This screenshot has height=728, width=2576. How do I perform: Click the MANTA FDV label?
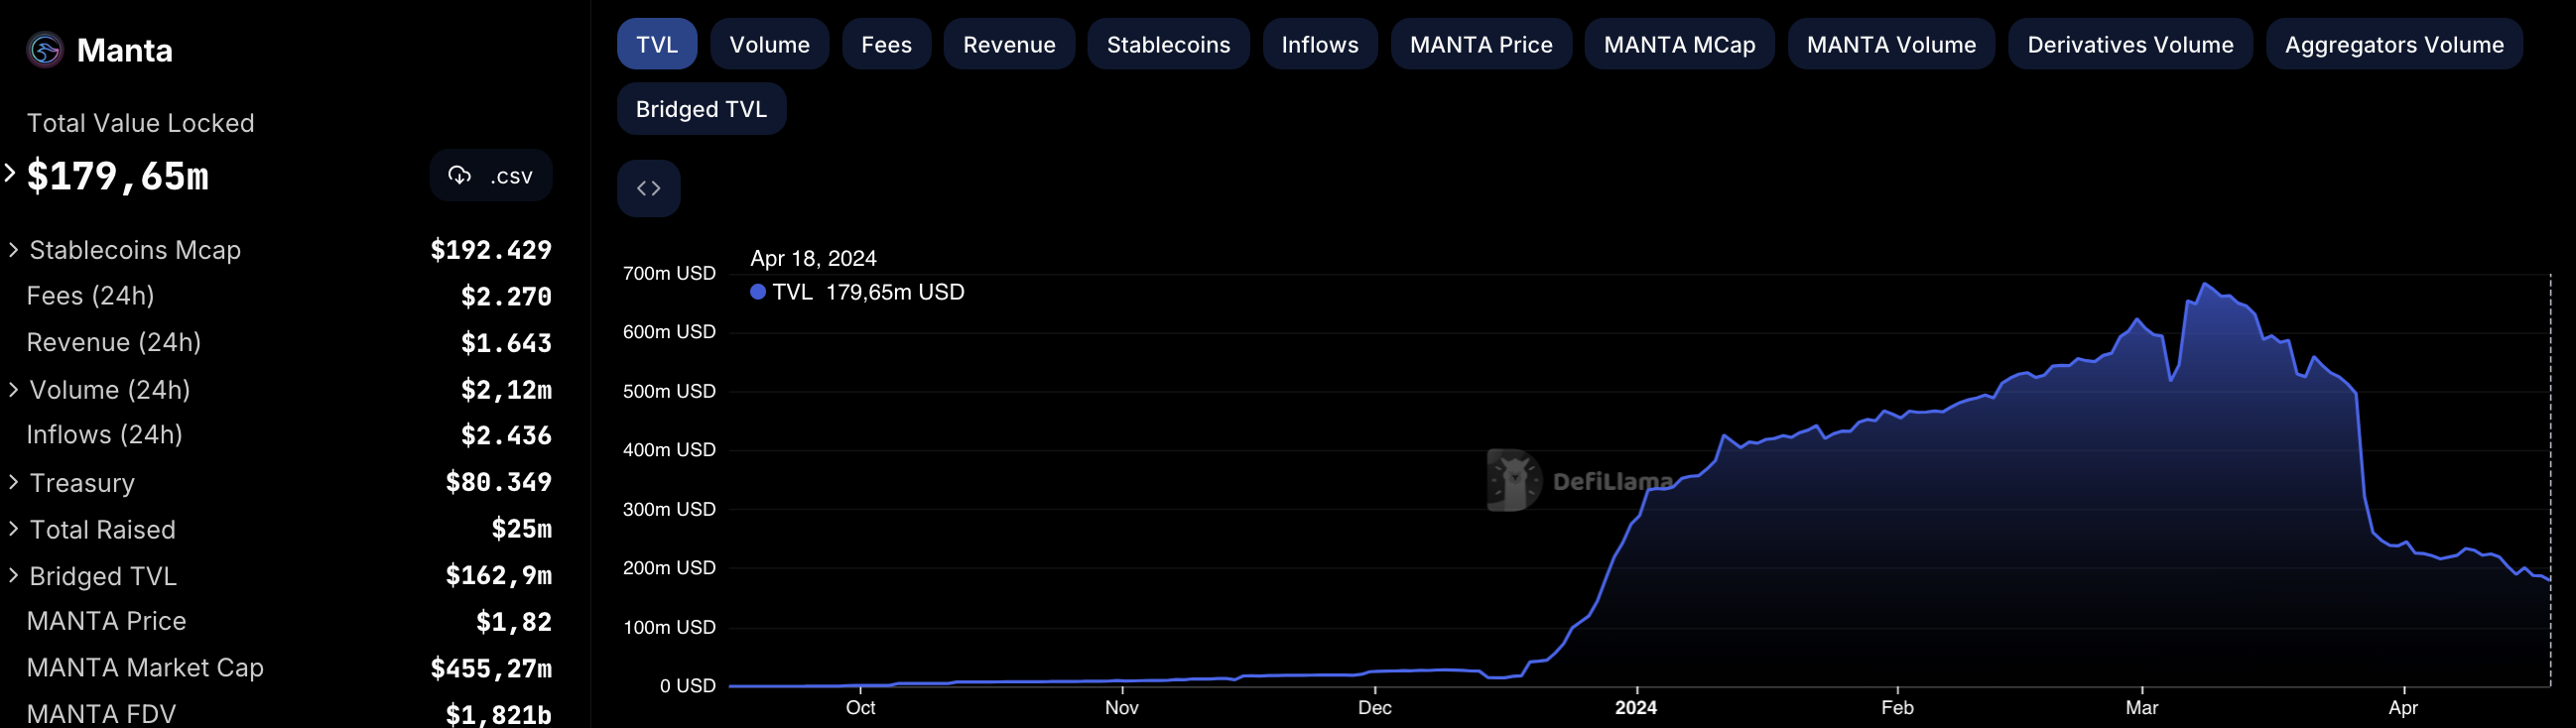(101, 714)
